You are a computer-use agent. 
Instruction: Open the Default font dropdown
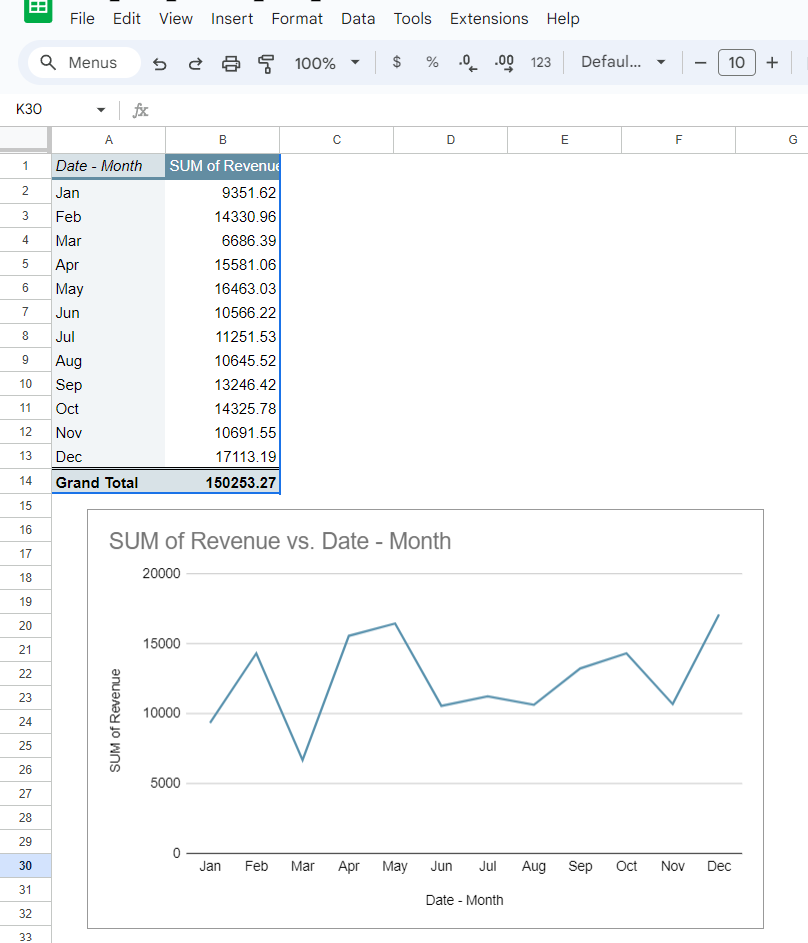coord(623,62)
